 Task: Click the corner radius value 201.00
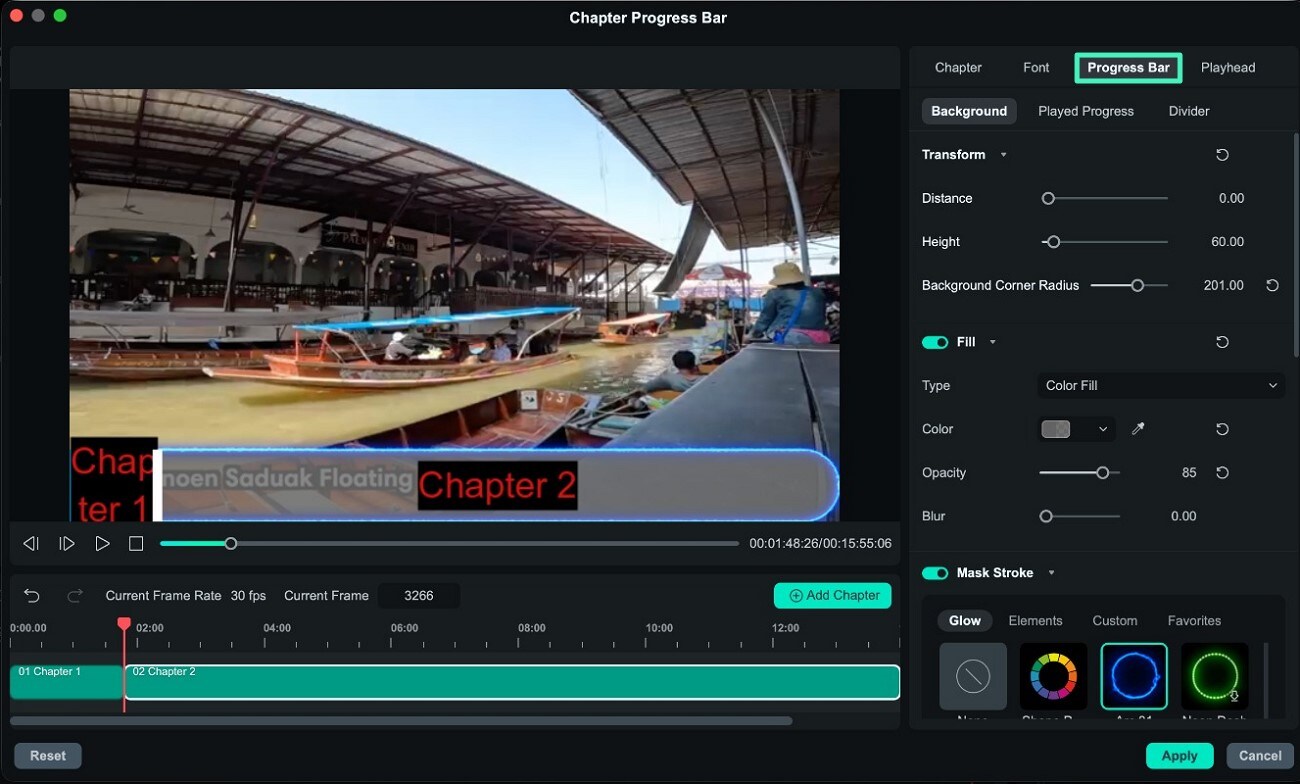1224,285
